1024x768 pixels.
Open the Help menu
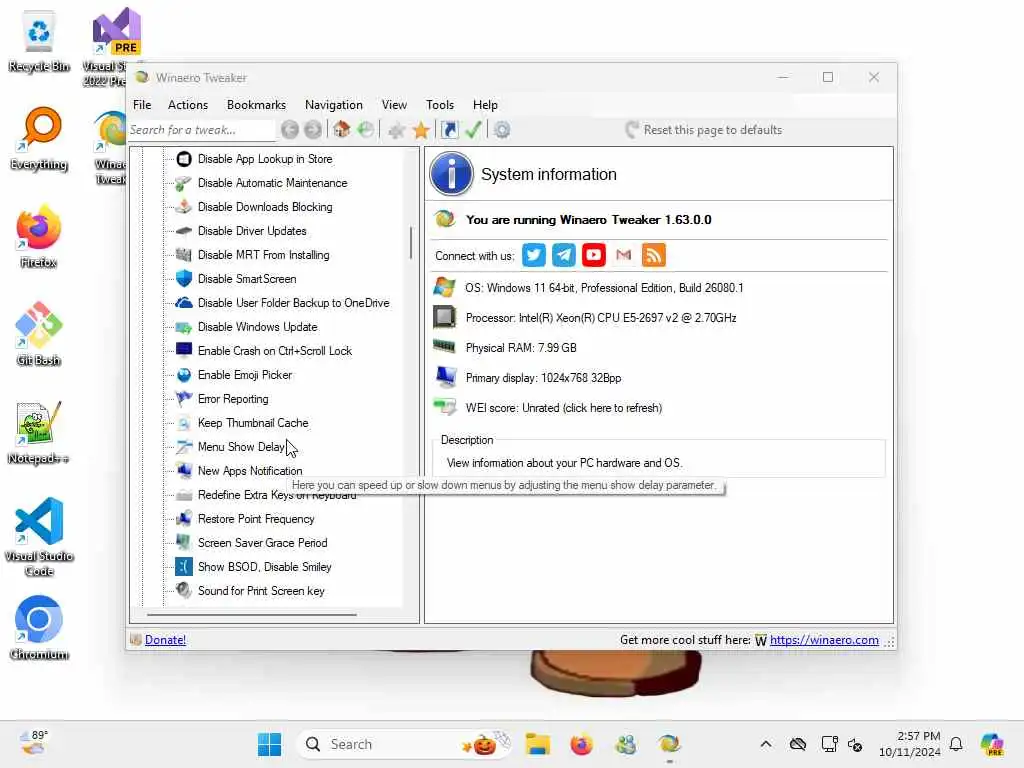[x=485, y=105]
